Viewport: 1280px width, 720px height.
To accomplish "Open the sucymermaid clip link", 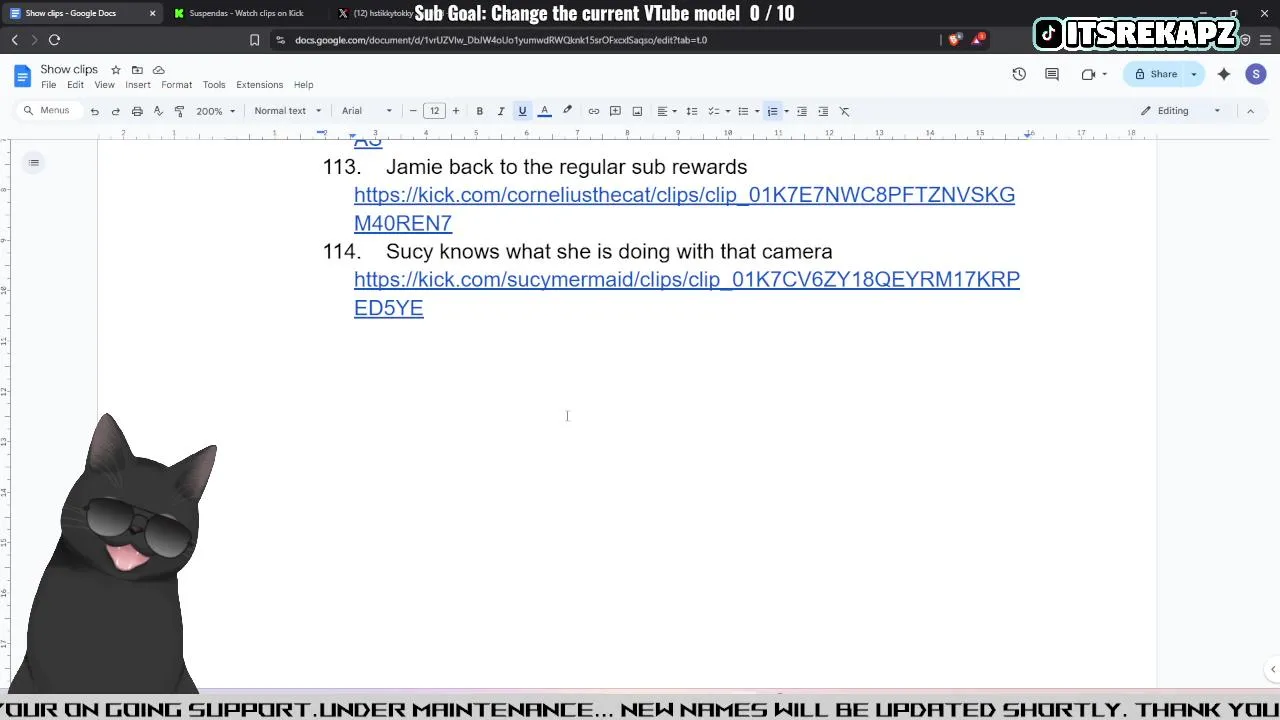I will click(x=687, y=293).
